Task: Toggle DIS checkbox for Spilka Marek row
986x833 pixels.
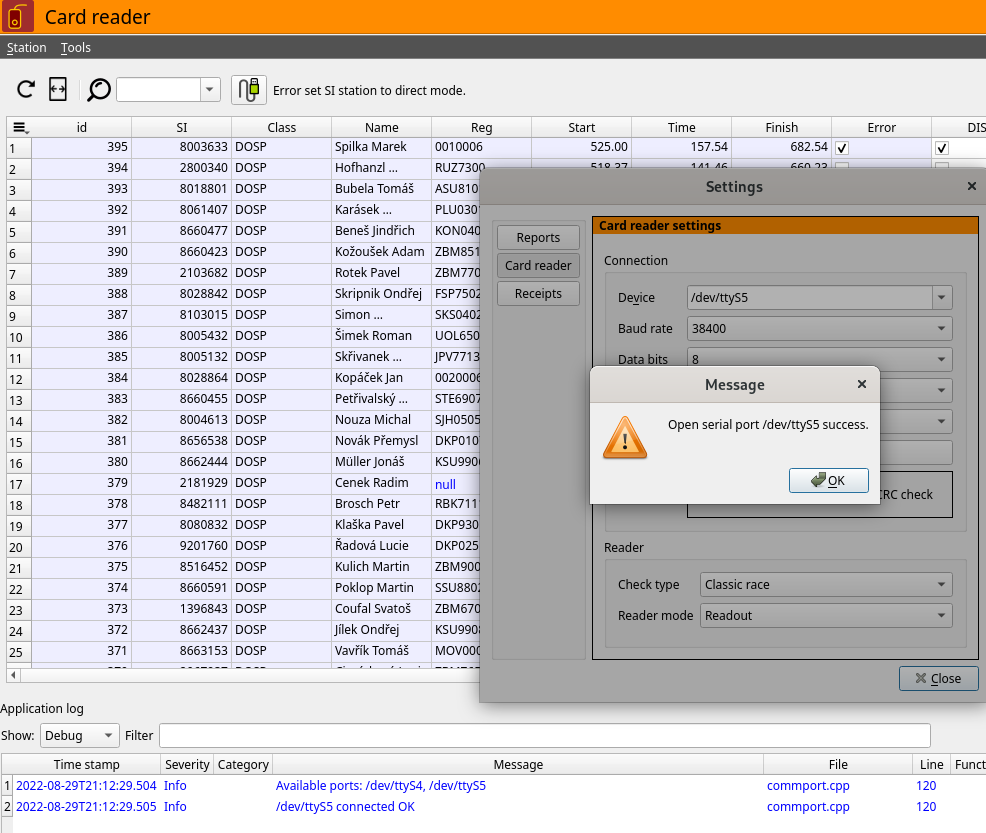Action: (x=941, y=148)
